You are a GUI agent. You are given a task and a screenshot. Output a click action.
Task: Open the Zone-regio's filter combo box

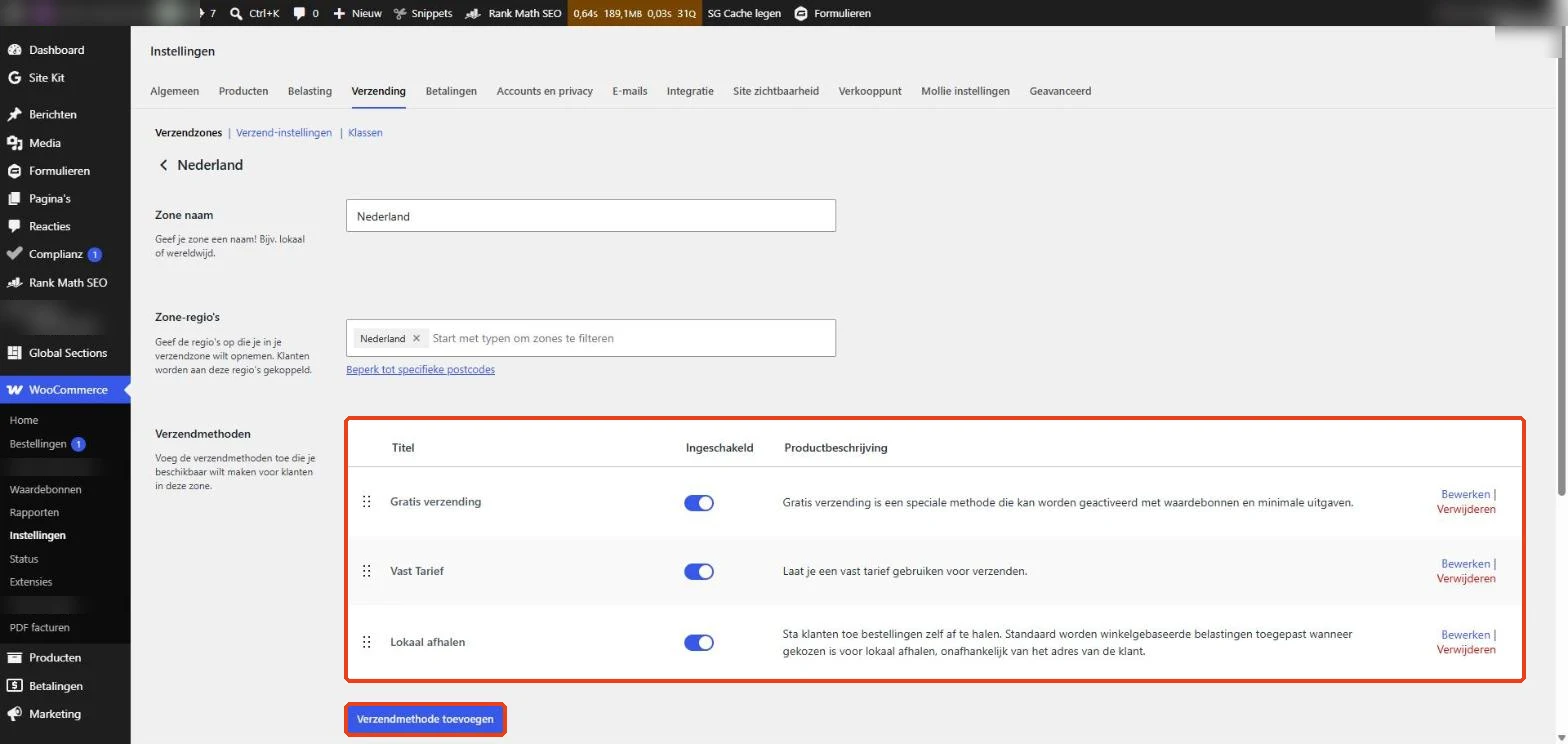591,338
